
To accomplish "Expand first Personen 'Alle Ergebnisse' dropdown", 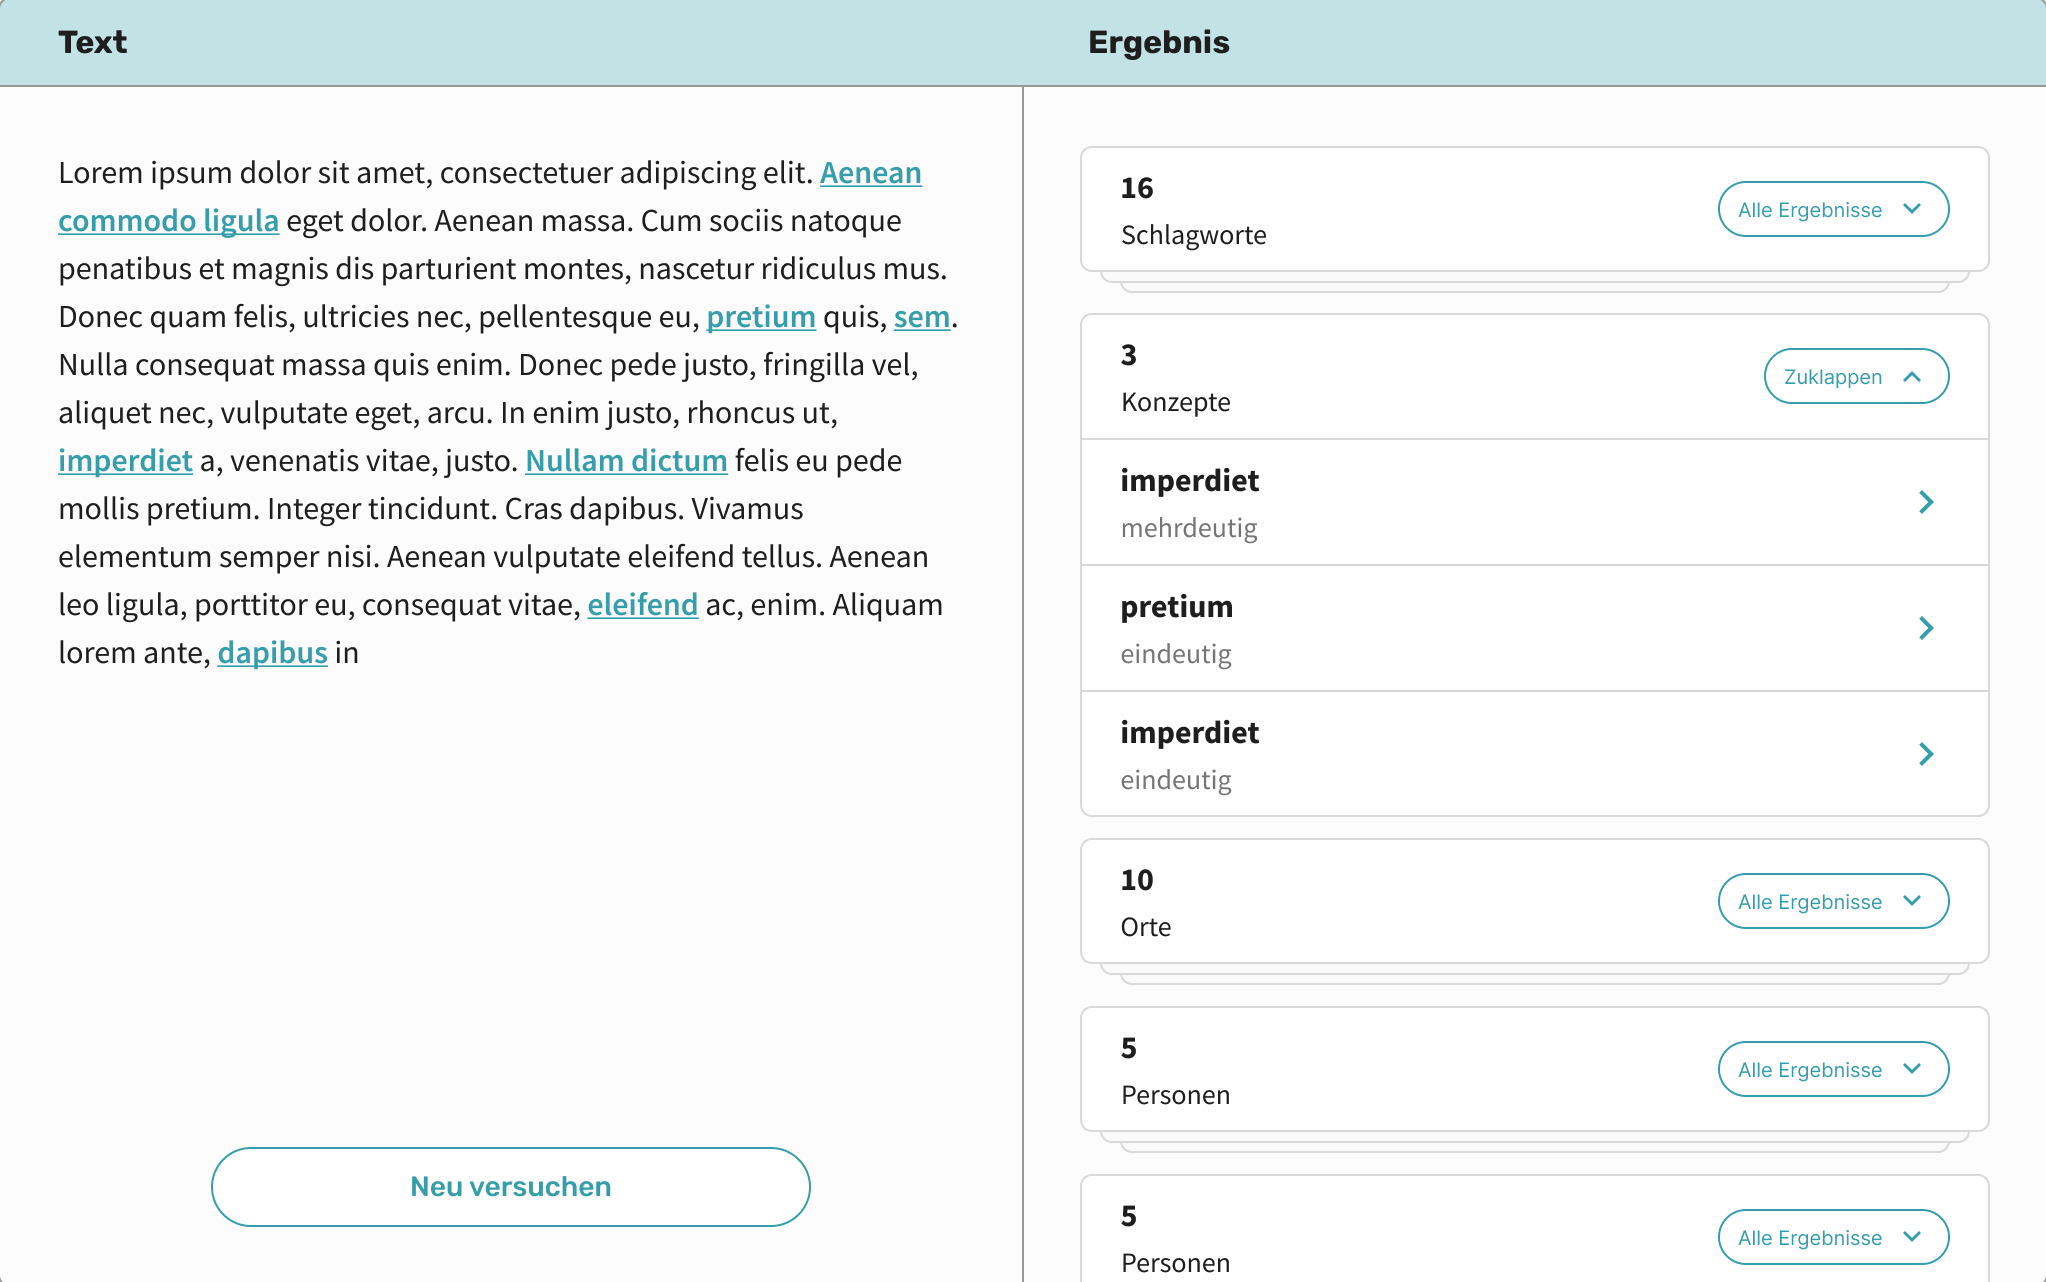I will pyautogui.click(x=1832, y=1069).
